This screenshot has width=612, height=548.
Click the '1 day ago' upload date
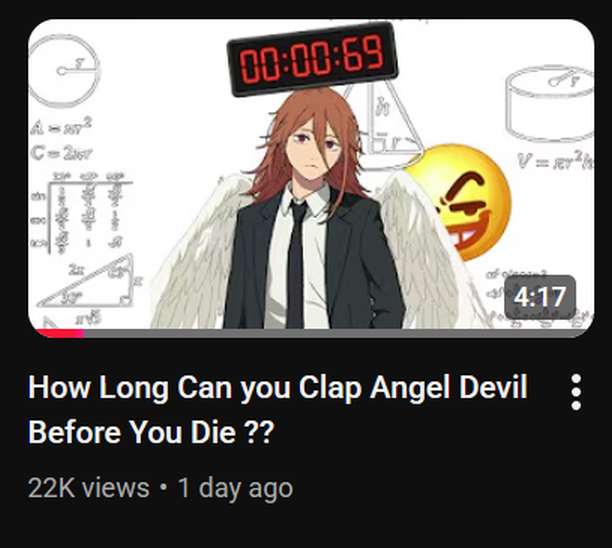(x=235, y=488)
